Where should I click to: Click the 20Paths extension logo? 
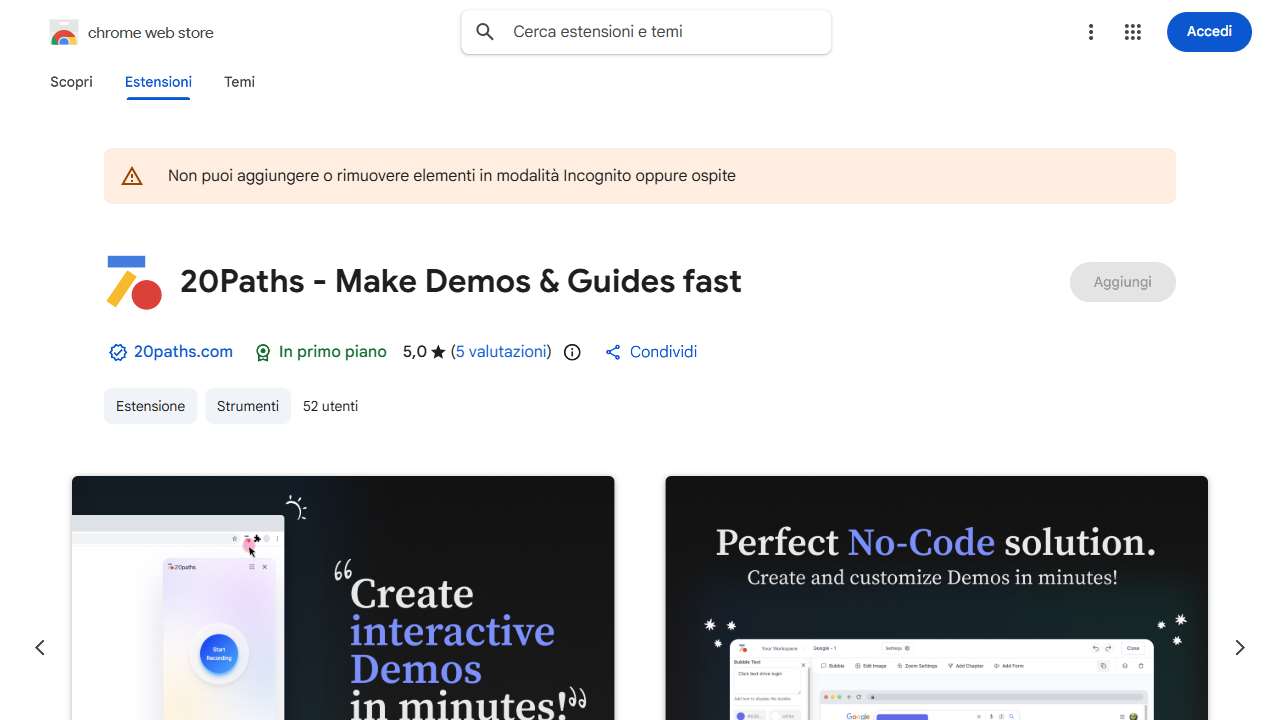pyautogui.click(x=134, y=282)
